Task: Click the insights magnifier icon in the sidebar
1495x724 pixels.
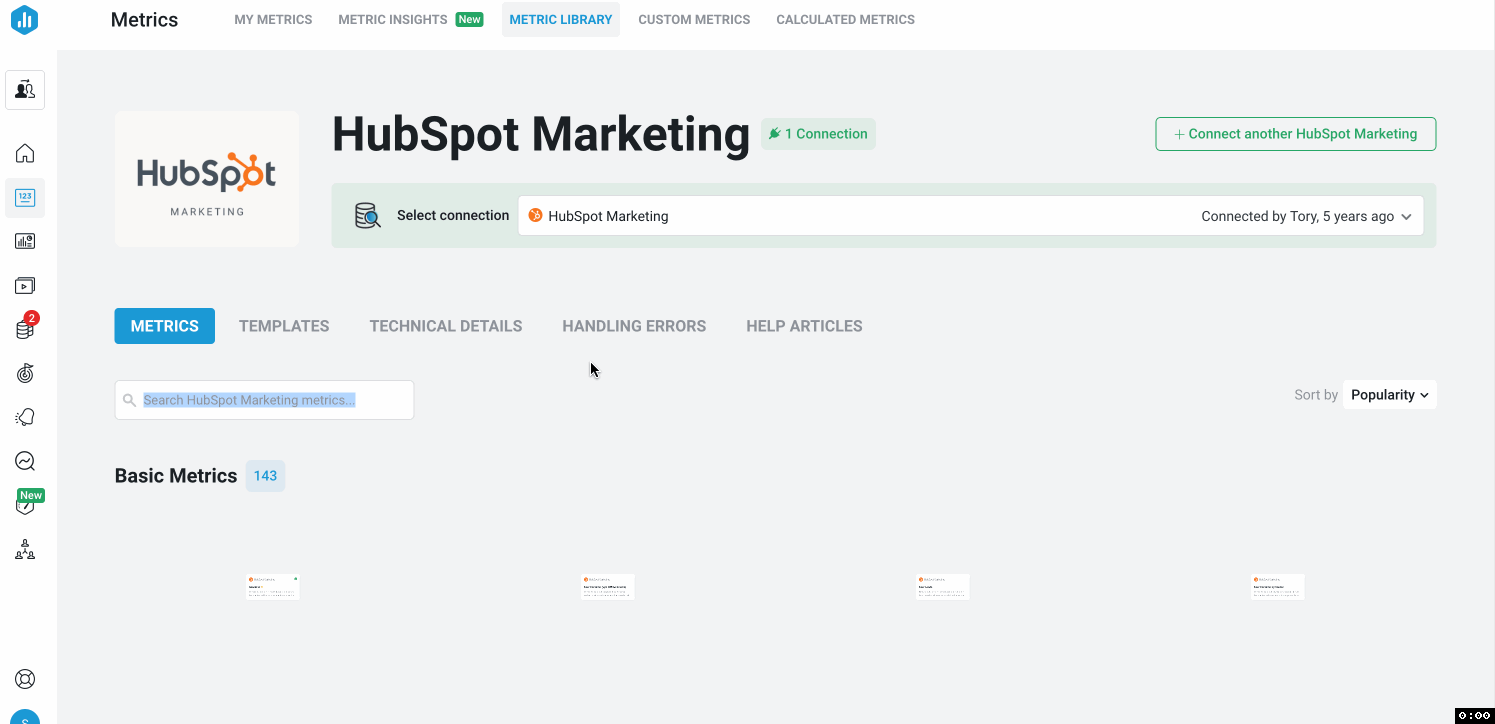Action: [x=24, y=460]
